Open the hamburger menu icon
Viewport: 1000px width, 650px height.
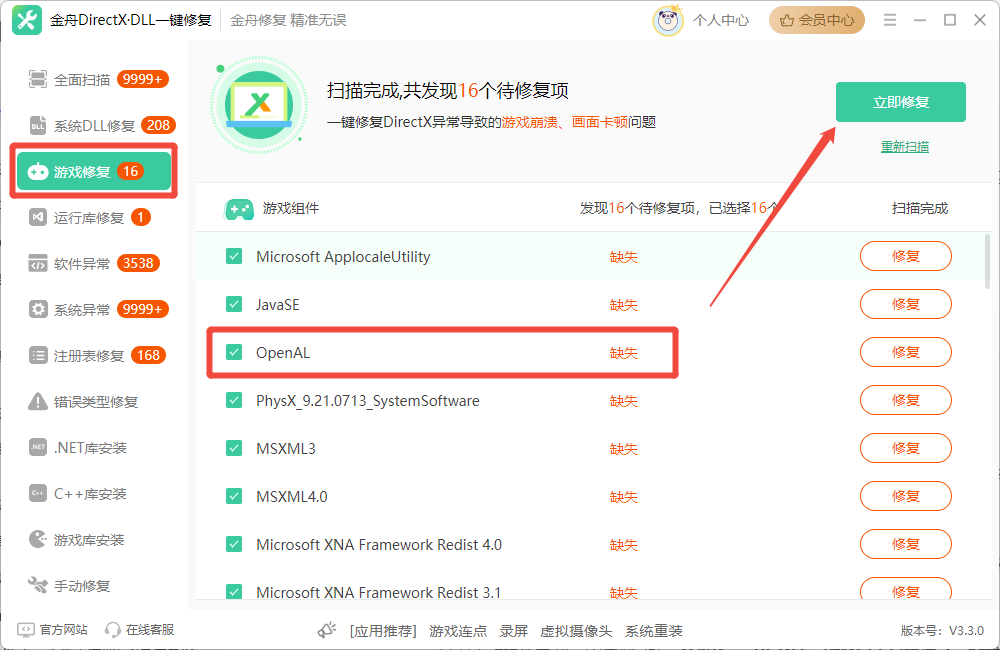click(890, 20)
